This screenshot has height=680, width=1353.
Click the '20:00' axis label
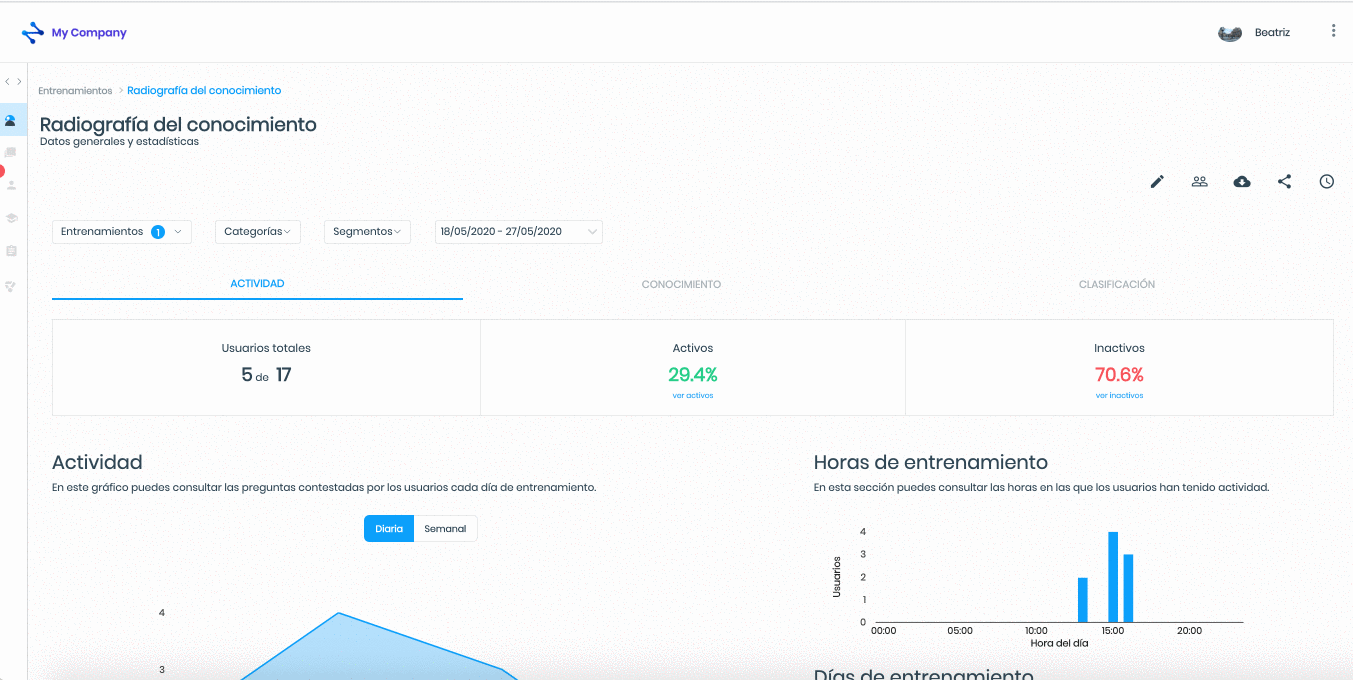pyautogui.click(x=1189, y=631)
